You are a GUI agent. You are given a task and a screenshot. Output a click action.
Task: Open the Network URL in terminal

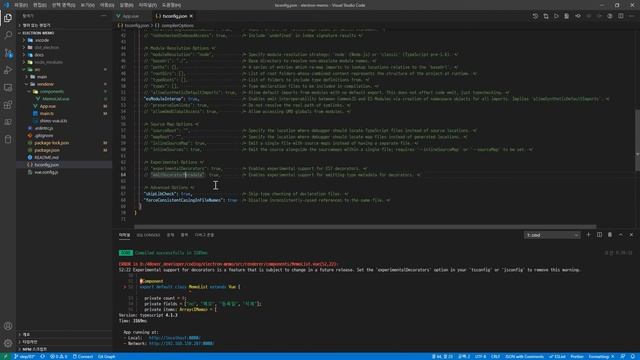(x=181, y=344)
